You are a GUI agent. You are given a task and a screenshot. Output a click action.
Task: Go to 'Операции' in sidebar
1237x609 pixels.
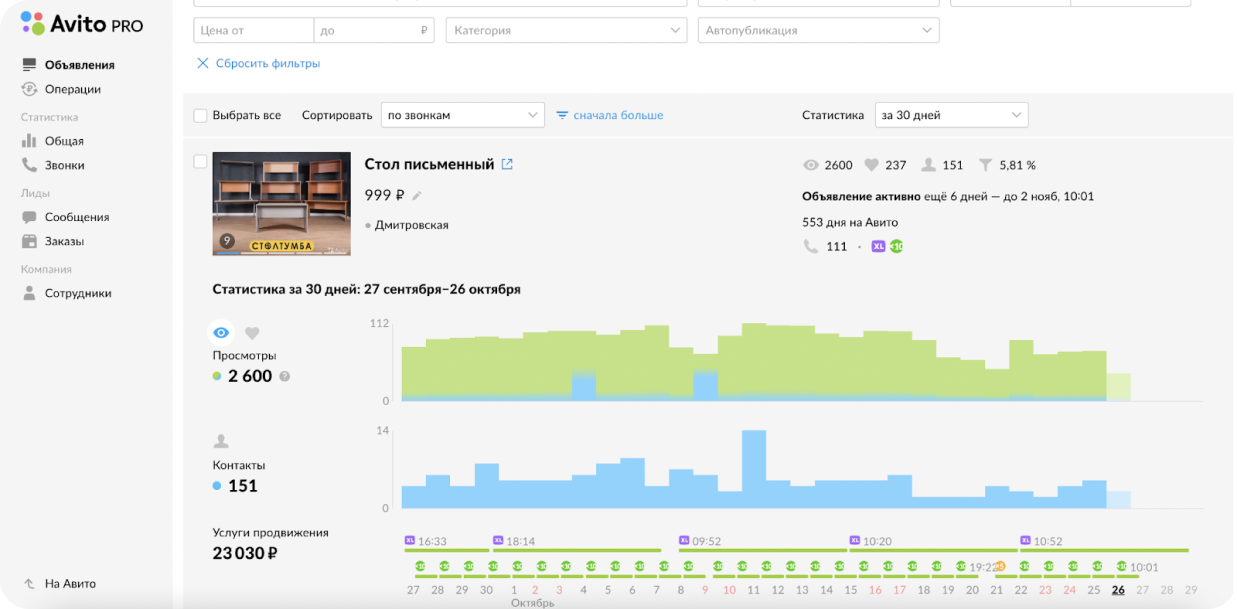(x=72, y=89)
